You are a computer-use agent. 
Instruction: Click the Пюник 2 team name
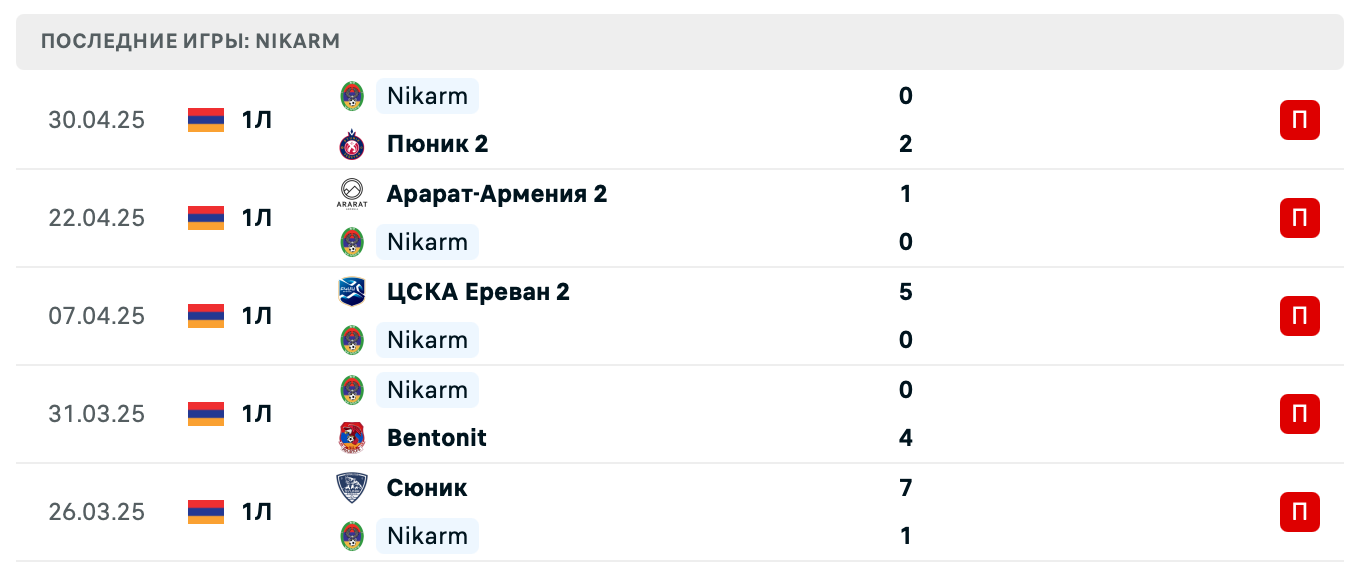tap(437, 143)
